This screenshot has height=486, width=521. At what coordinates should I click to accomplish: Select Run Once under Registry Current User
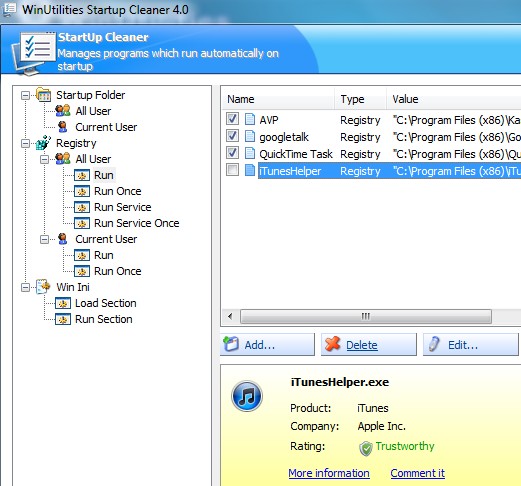click(118, 271)
